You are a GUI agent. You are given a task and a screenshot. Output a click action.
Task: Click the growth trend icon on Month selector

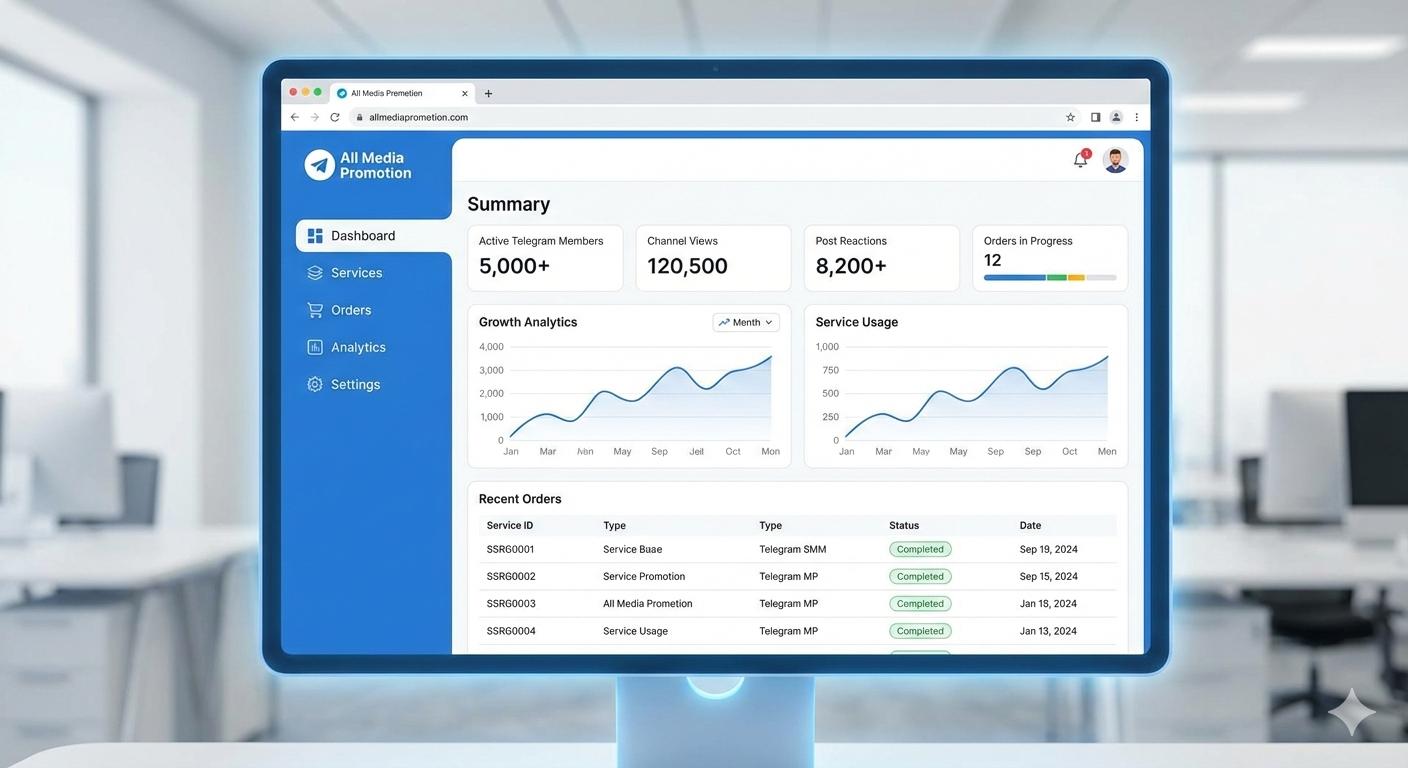[725, 321]
